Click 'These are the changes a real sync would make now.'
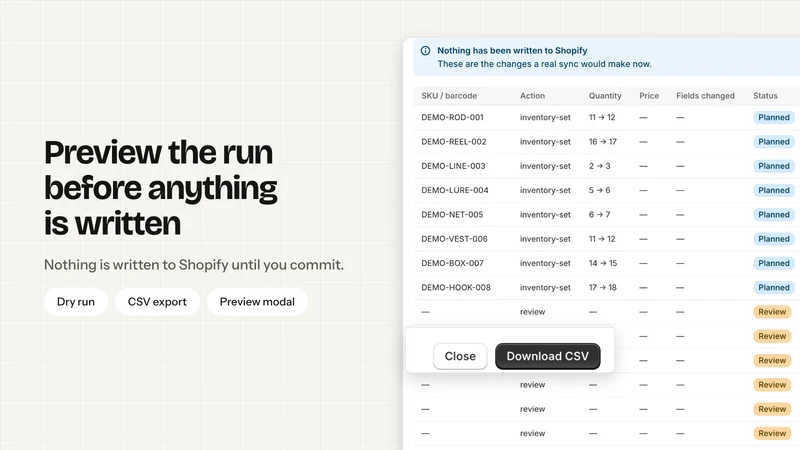This screenshot has height=450, width=800. (544, 64)
